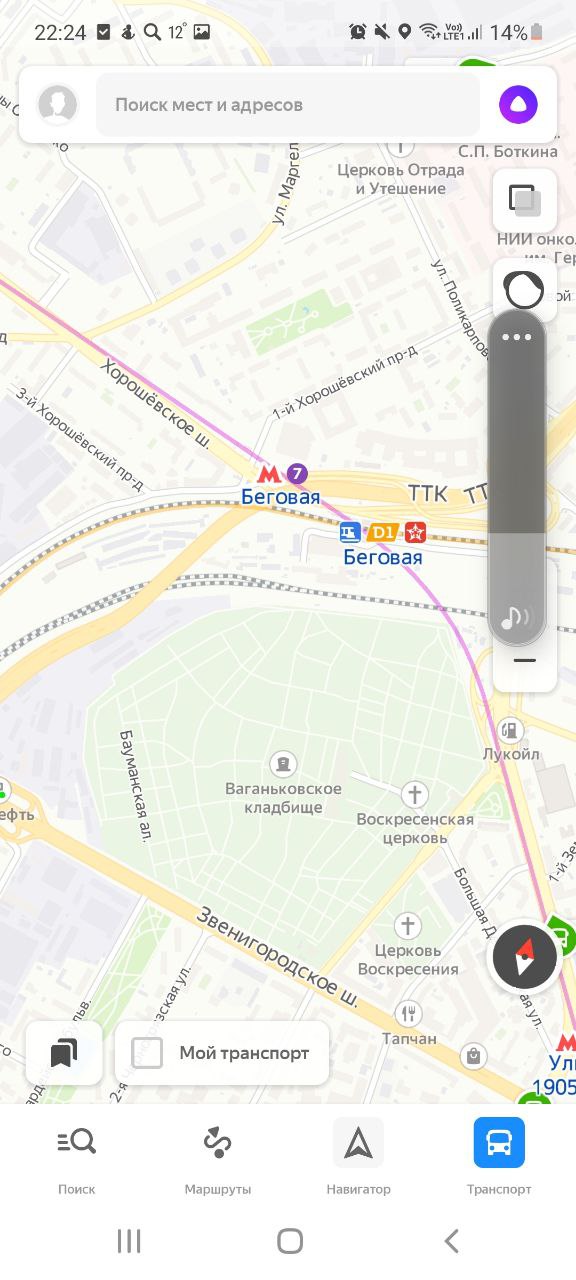
Task: Zoom out with the minus button
Action: [525, 661]
